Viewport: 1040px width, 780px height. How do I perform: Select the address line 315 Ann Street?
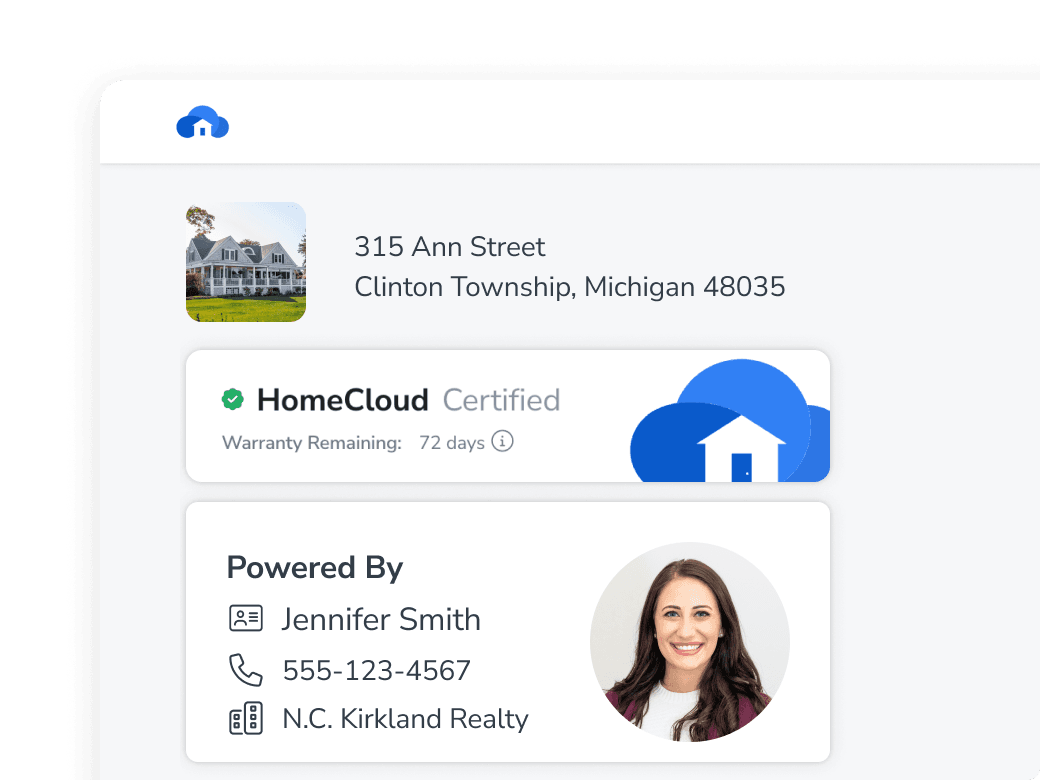[x=450, y=247]
